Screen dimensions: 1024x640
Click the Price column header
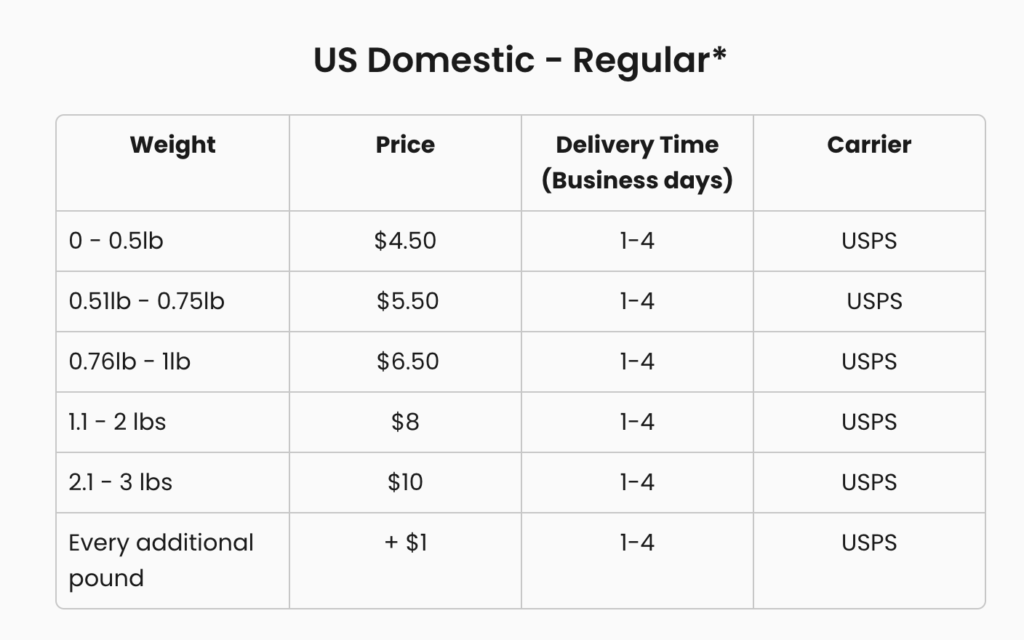click(405, 145)
